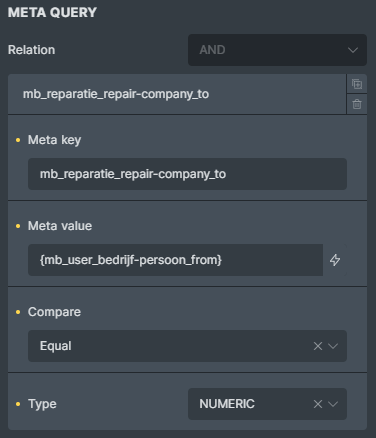
Task: Open the Type NUMERIC dropdown chevron
Action: pyautogui.click(x=333, y=404)
